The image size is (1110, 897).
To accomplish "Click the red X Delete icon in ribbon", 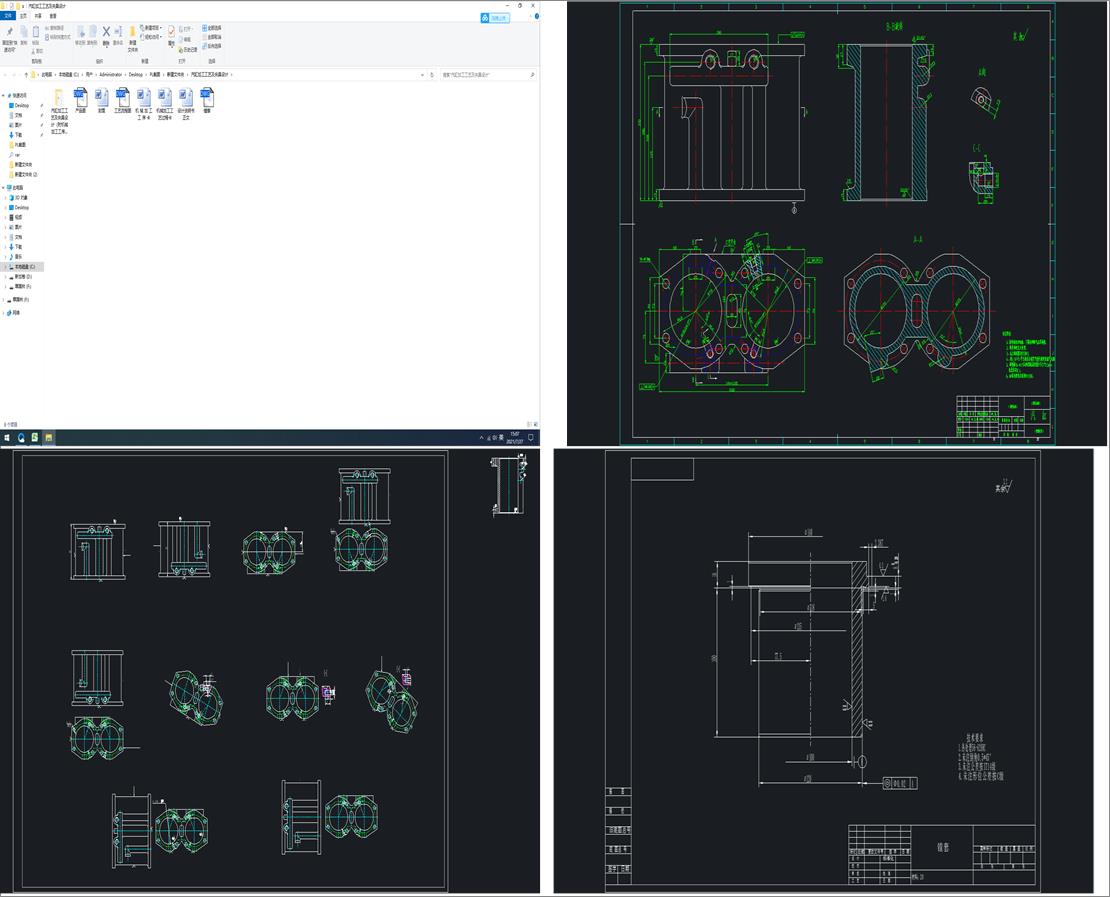I will (106, 33).
